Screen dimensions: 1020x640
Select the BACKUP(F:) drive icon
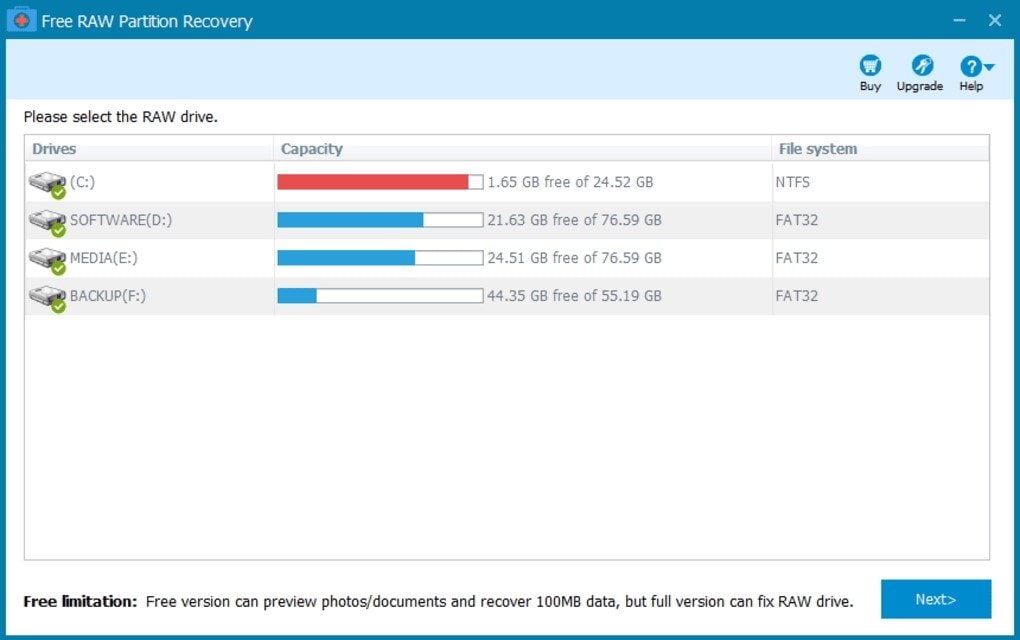tap(47, 299)
